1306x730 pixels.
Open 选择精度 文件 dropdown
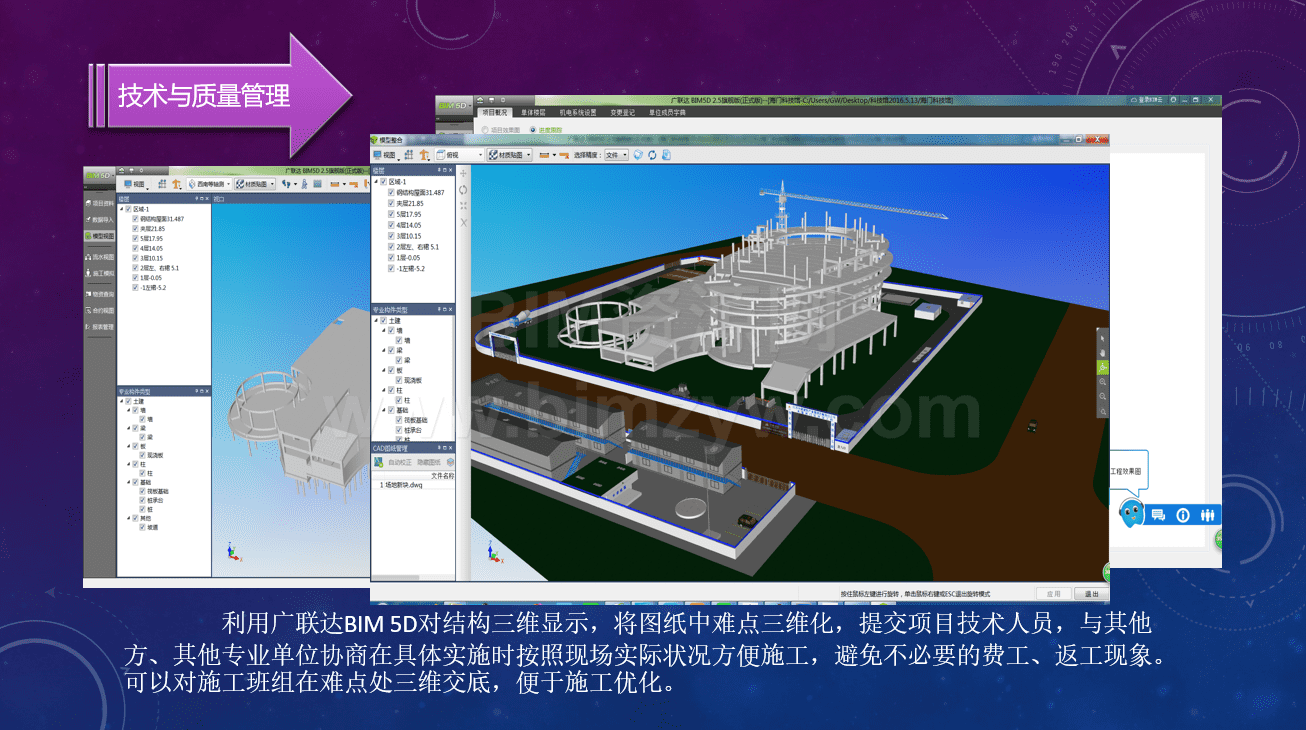(616, 155)
